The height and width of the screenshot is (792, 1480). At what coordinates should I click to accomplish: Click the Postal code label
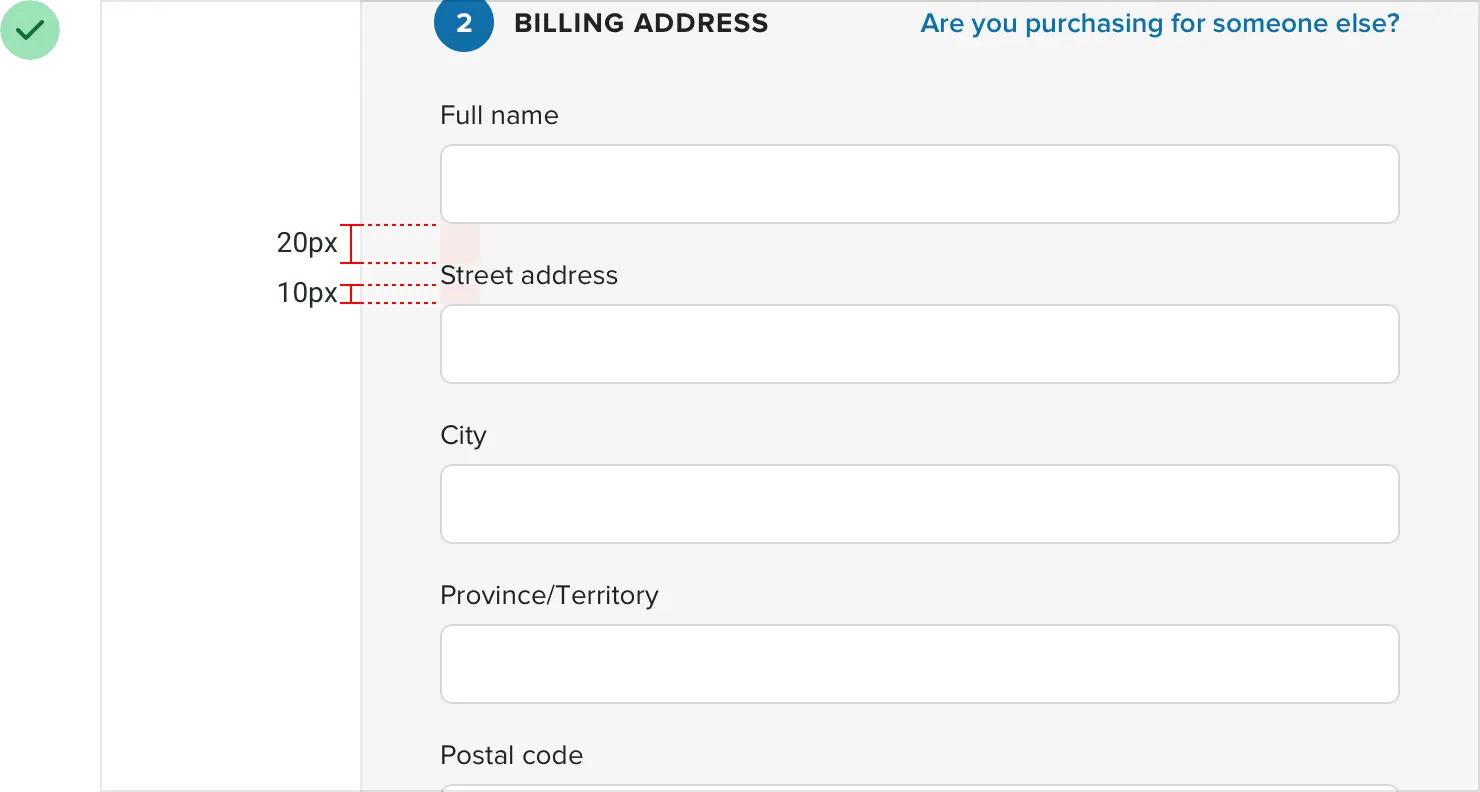(511, 756)
